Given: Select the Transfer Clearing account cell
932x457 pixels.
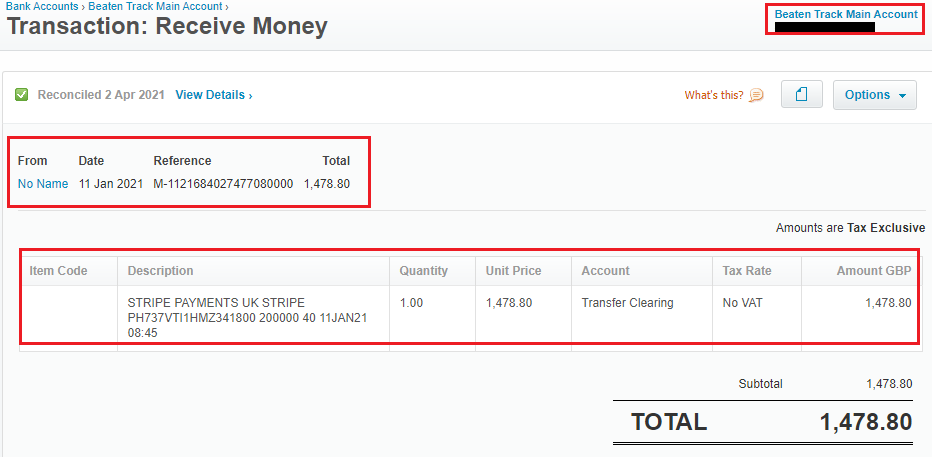Looking at the screenshot, I should (x=642, y=315).
